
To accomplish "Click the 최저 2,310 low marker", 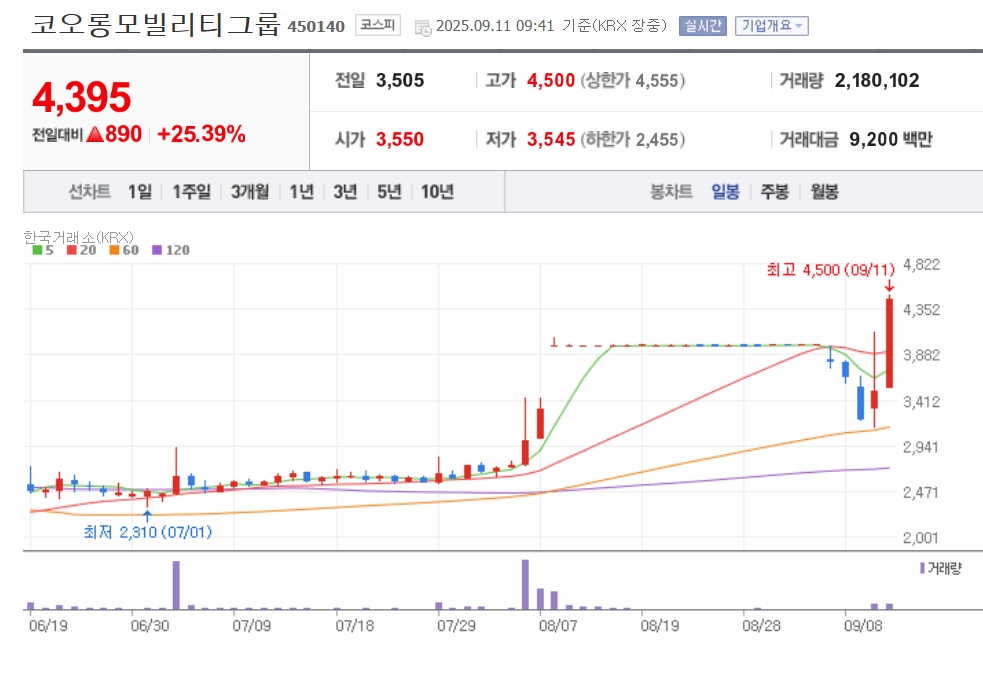I will 148,532.
